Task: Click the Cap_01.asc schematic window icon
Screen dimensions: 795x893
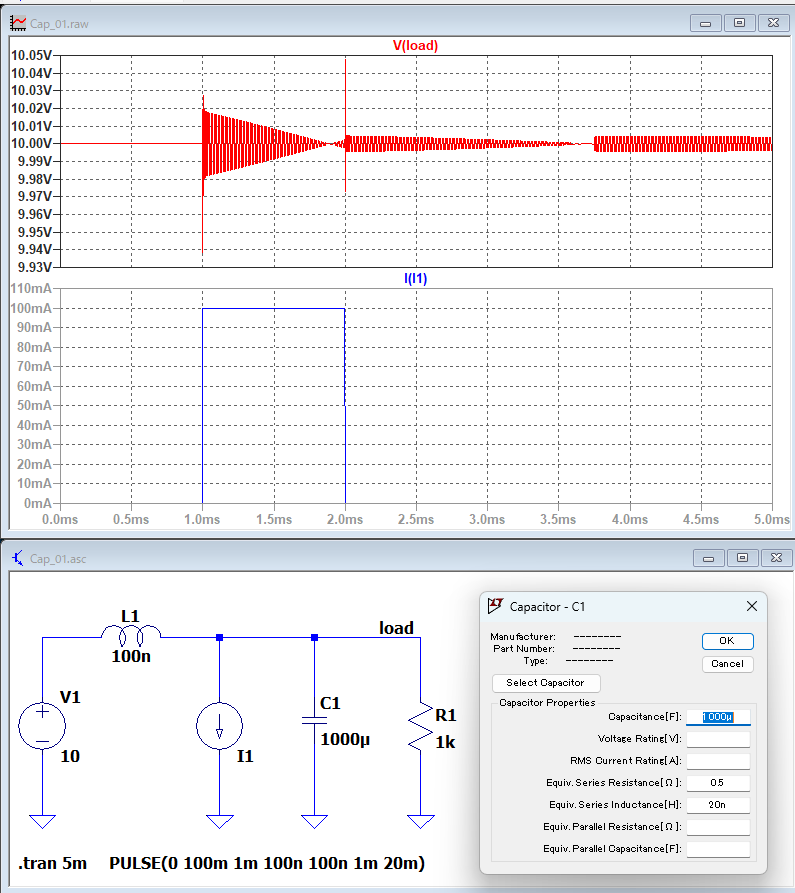Action: (17, 558)
